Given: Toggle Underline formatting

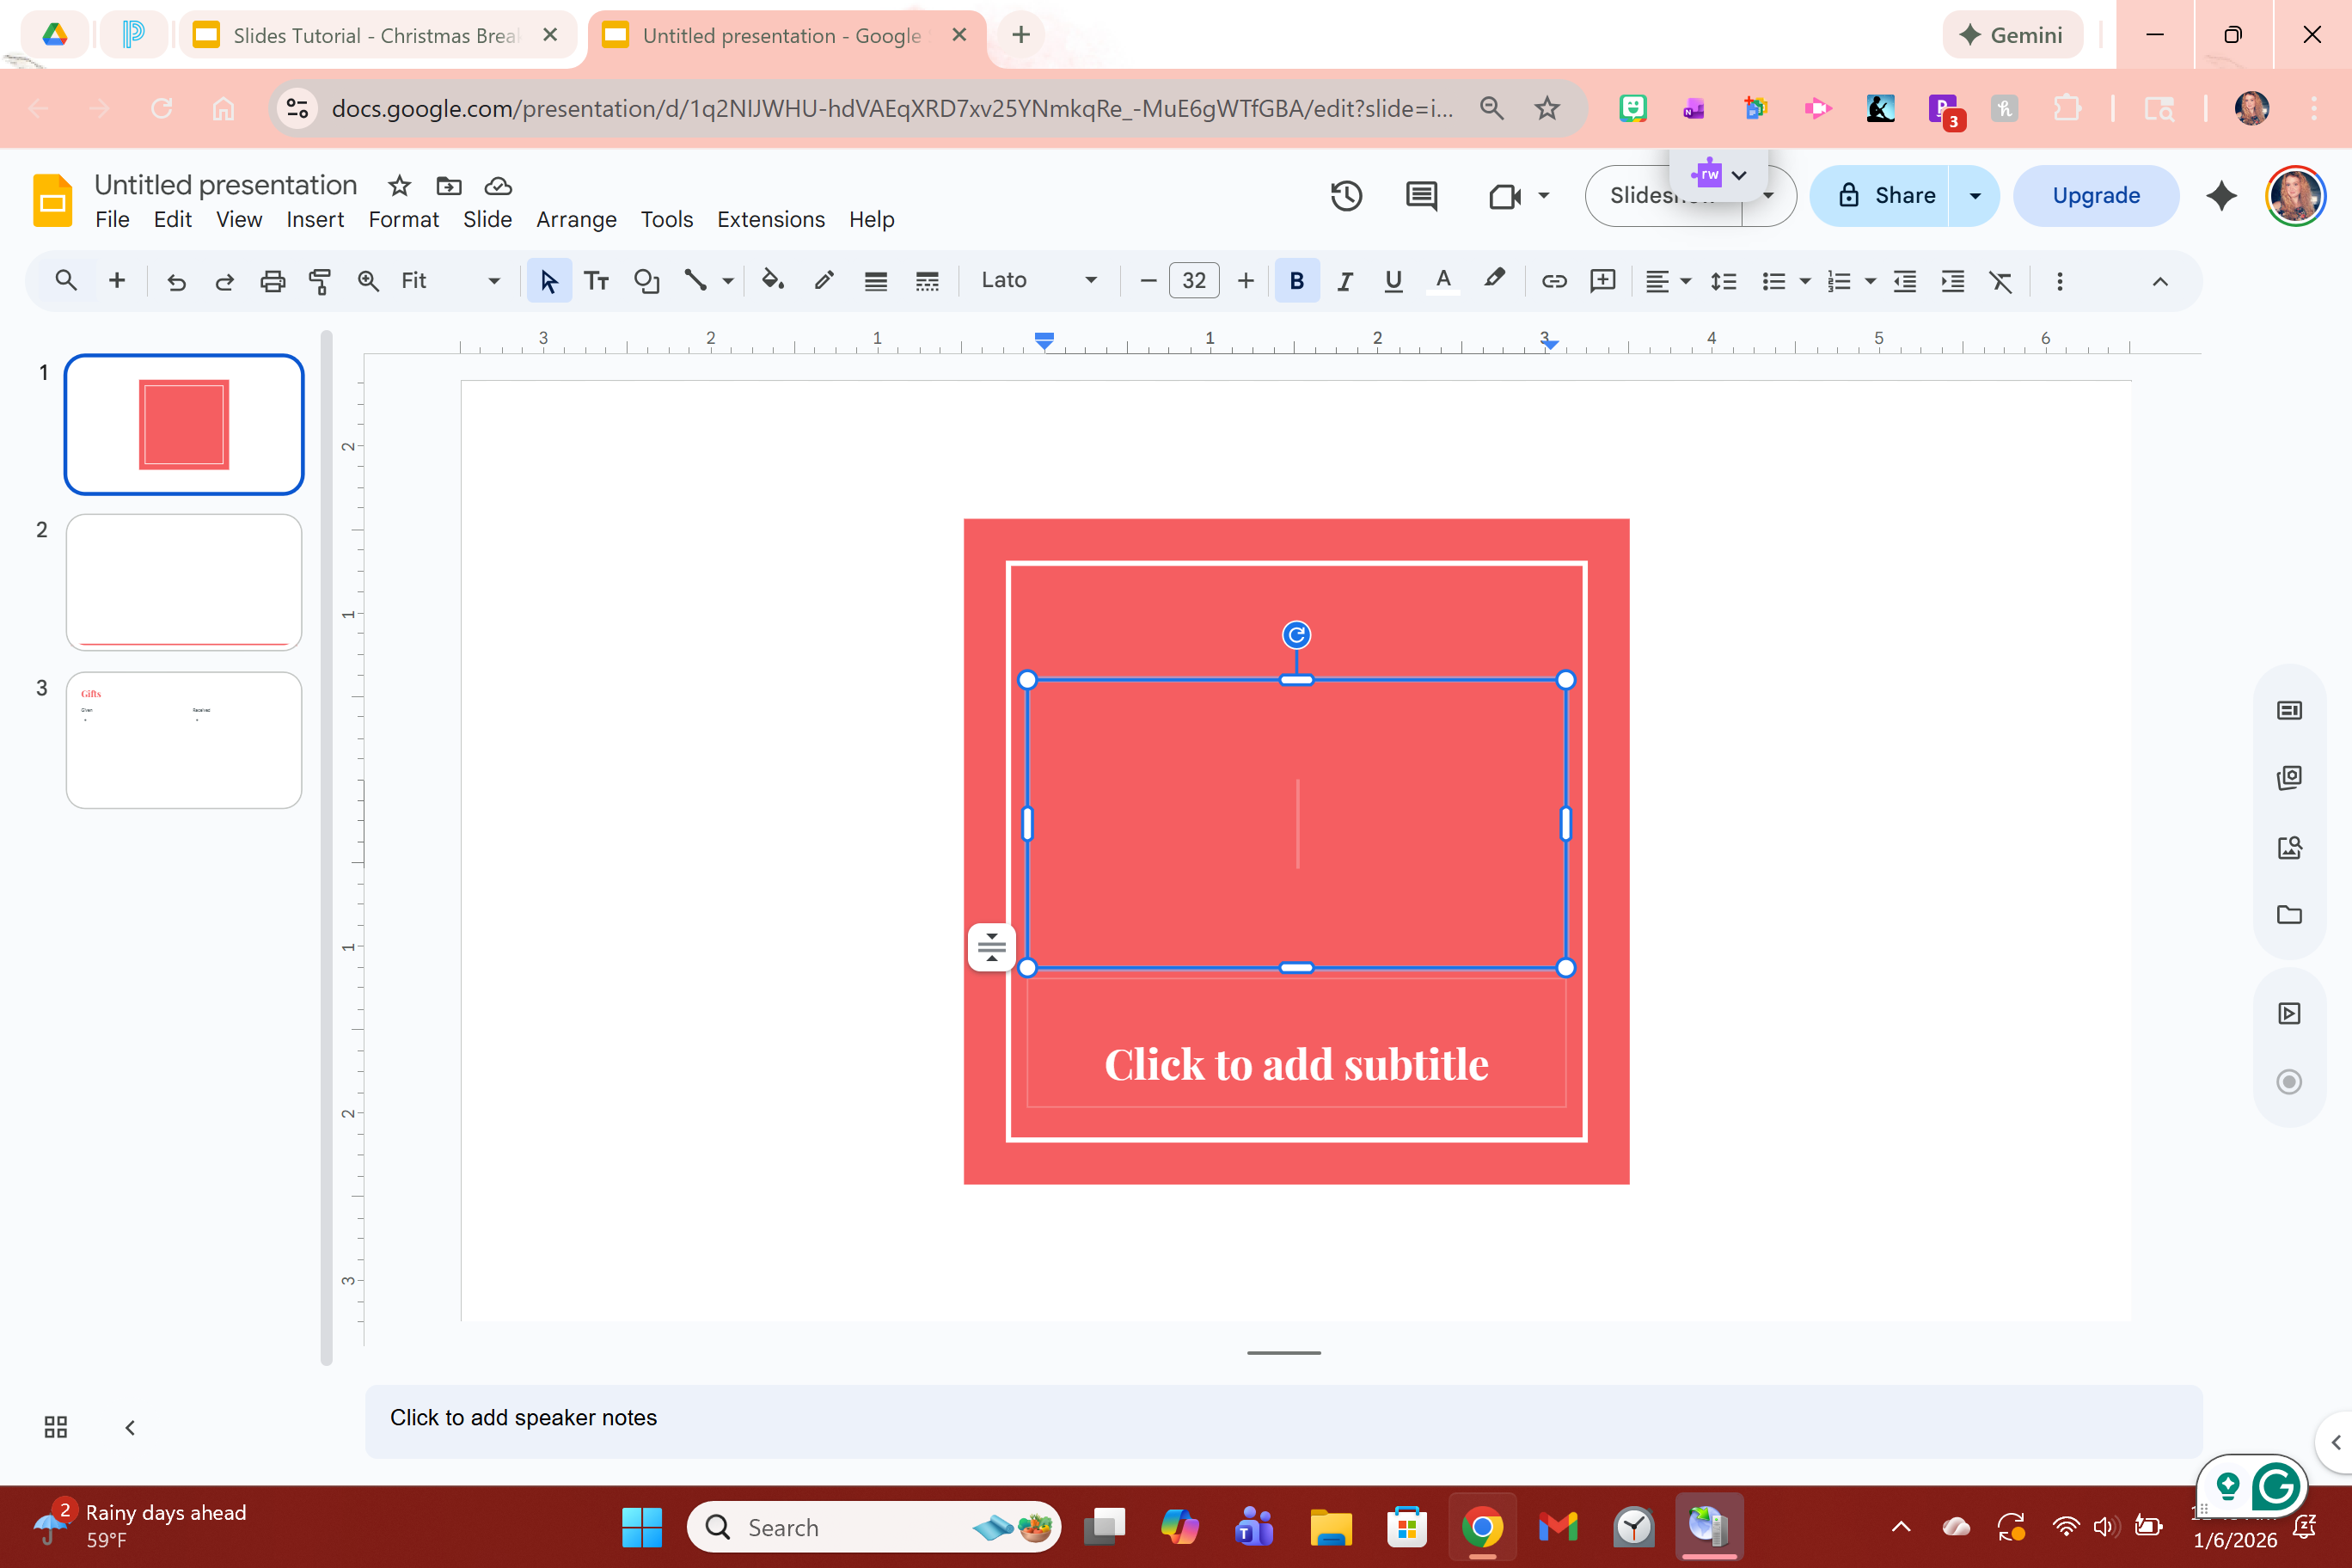Looking at the screenshot, I should [x=1393, y=281].
